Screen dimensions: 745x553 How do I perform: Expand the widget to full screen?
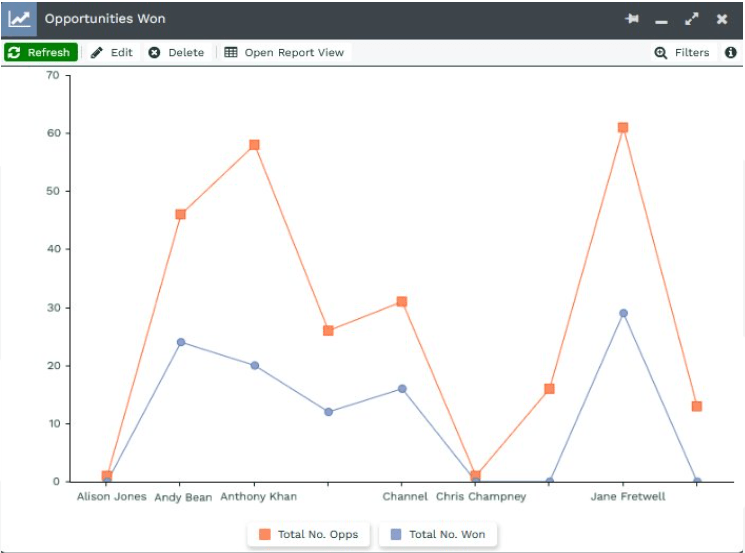[691, 19]
